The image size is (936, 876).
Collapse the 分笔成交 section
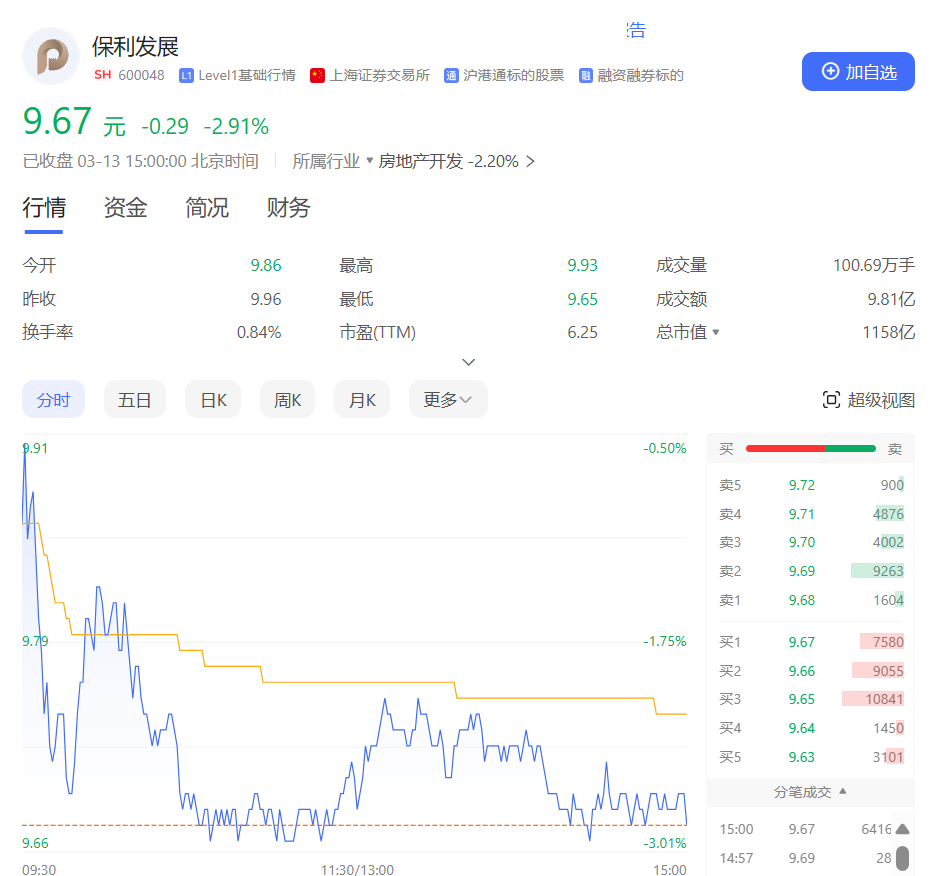(x=810, y=792)
